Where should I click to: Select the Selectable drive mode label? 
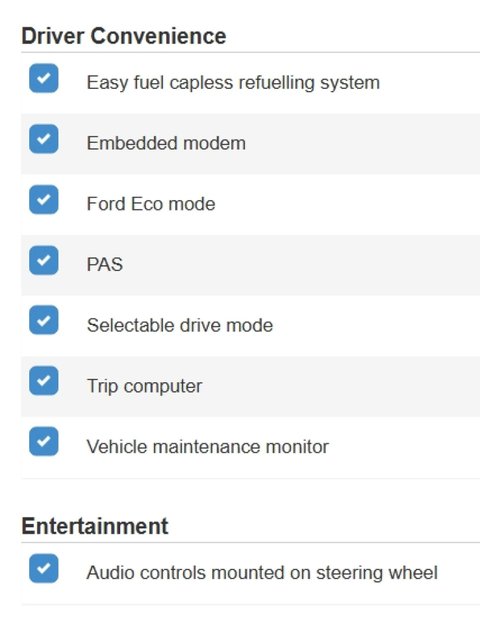tap(180, 325)
